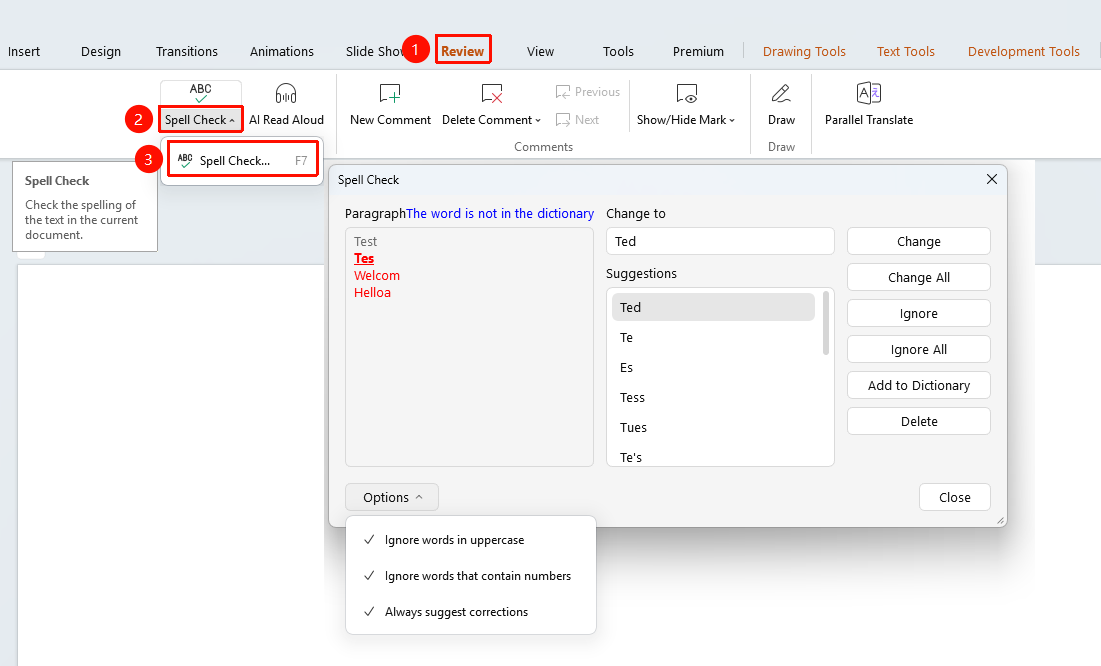Switch to the Insert tab
The image size is (1101, 666).
pyautogui.click(x=24, y=51)
